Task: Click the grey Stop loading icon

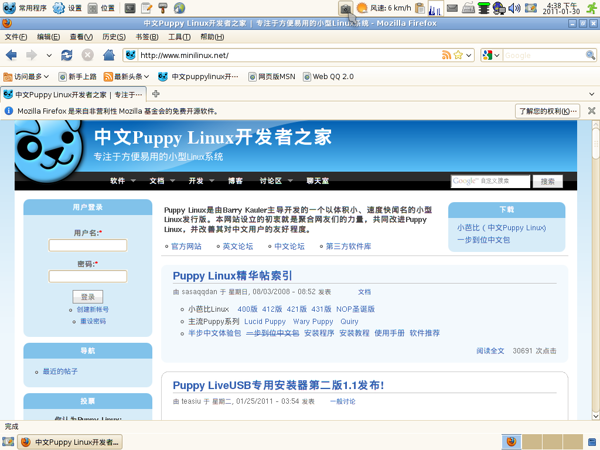Action: pyautogui.click(x=88, y=55)
